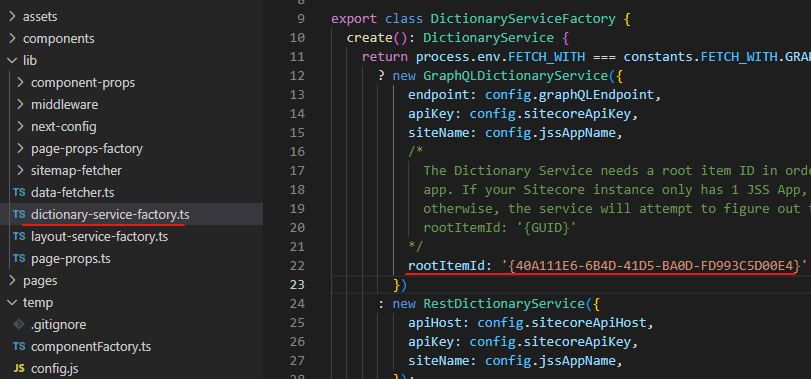This screenshot has height=379, width=811.
Task: Expand the component-props folder chevron
Action: coord(20,83)
